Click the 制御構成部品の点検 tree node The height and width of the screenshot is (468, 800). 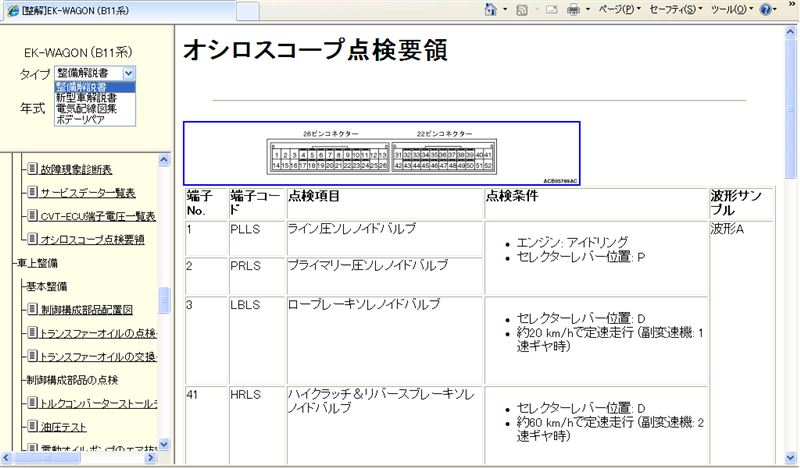[x=72, y=380]
